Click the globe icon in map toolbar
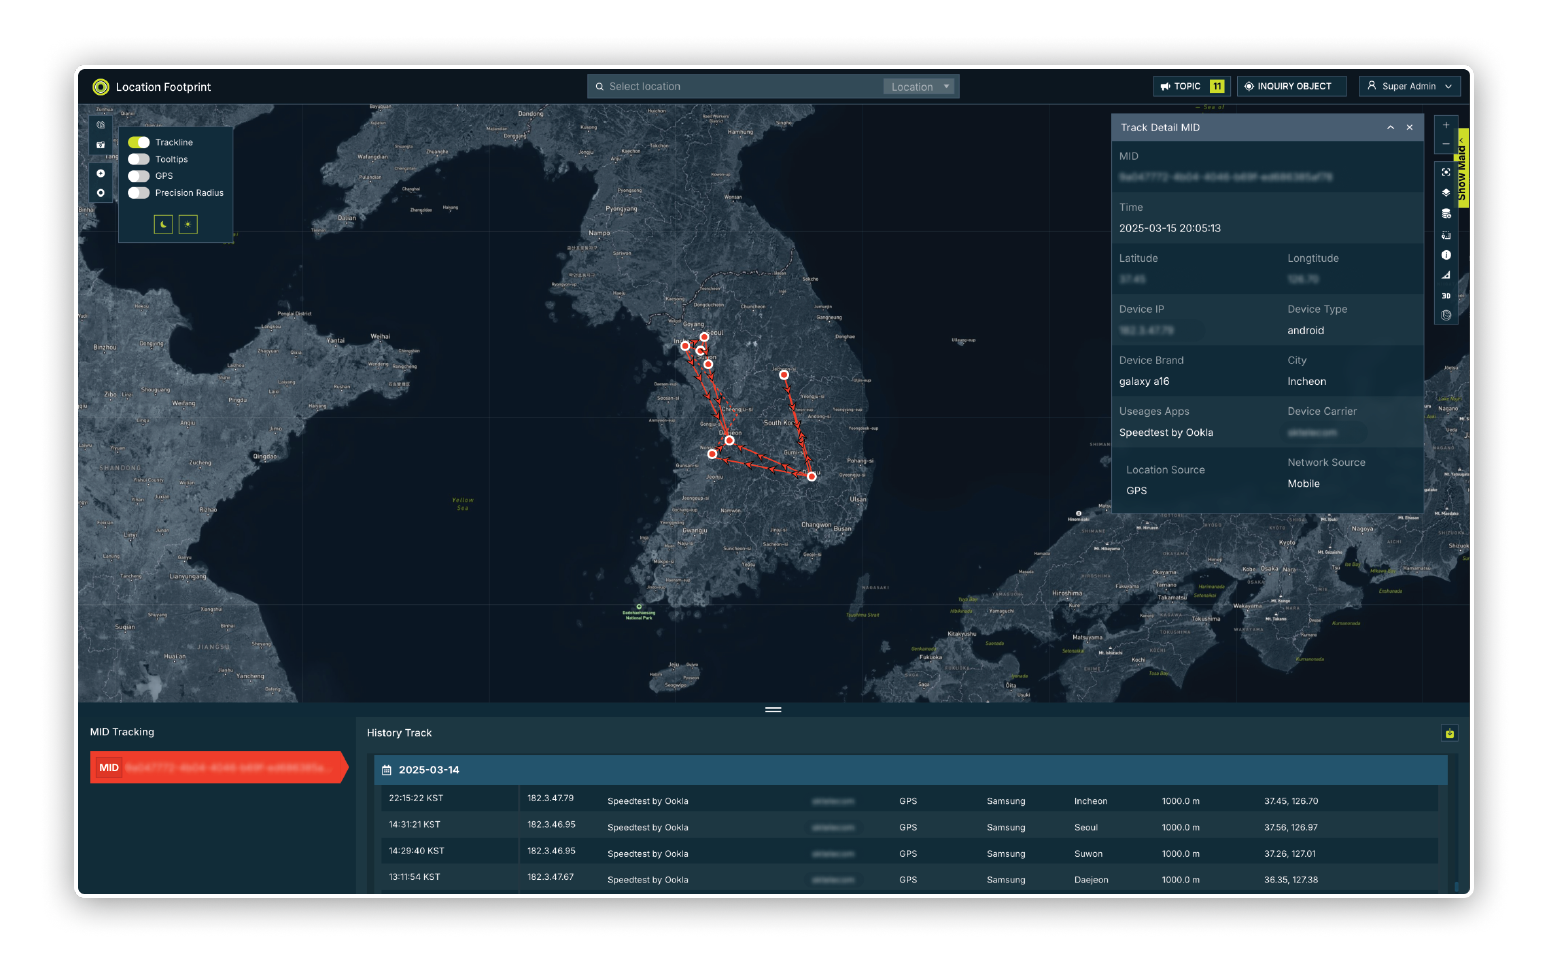1550x972 pixels. coord(1446,315)
